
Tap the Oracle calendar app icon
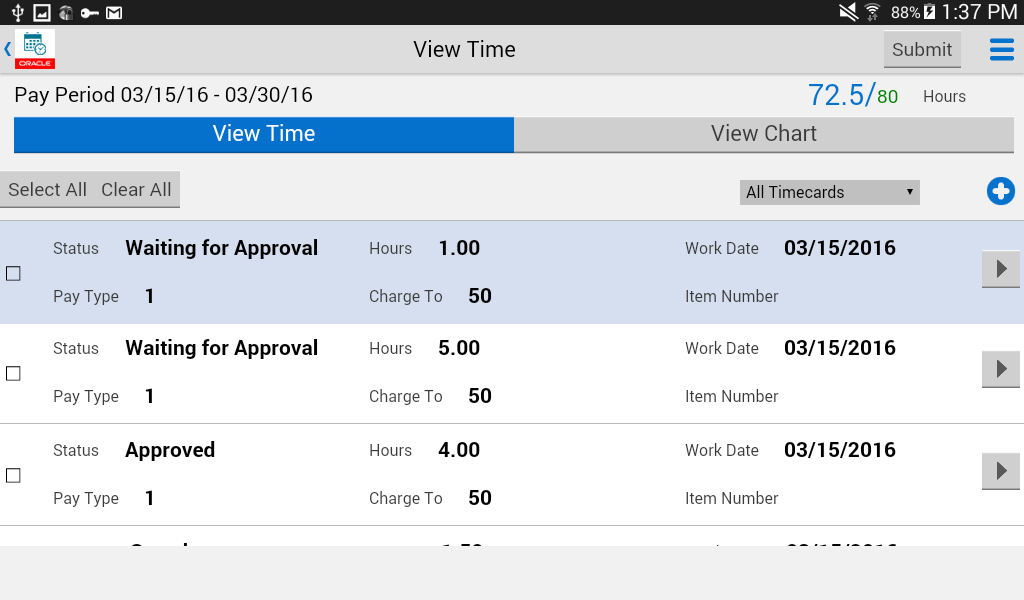point(35,49)
